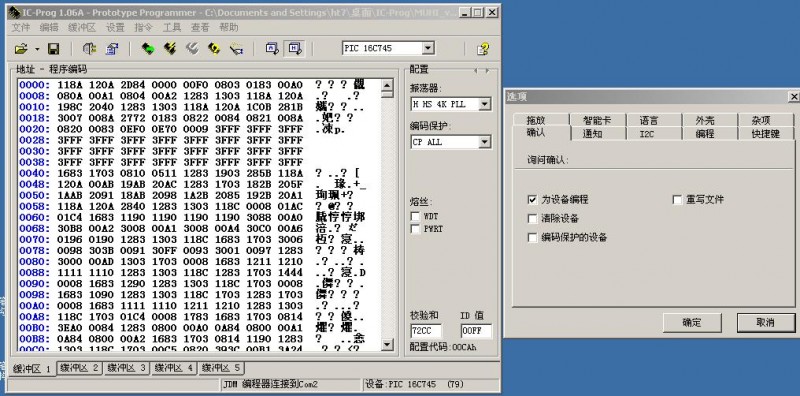Click the left arrow in 配置 panel header

pyautogui.click(x=476, y=71)
